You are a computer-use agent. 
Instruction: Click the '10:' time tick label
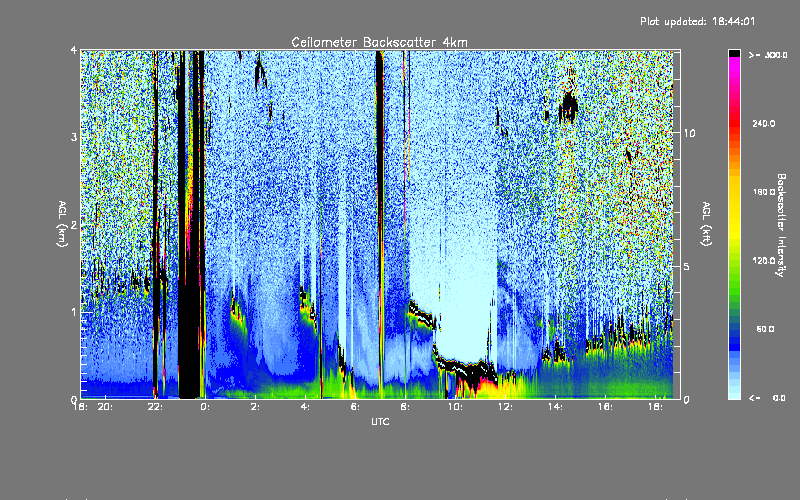click(455, 407)
